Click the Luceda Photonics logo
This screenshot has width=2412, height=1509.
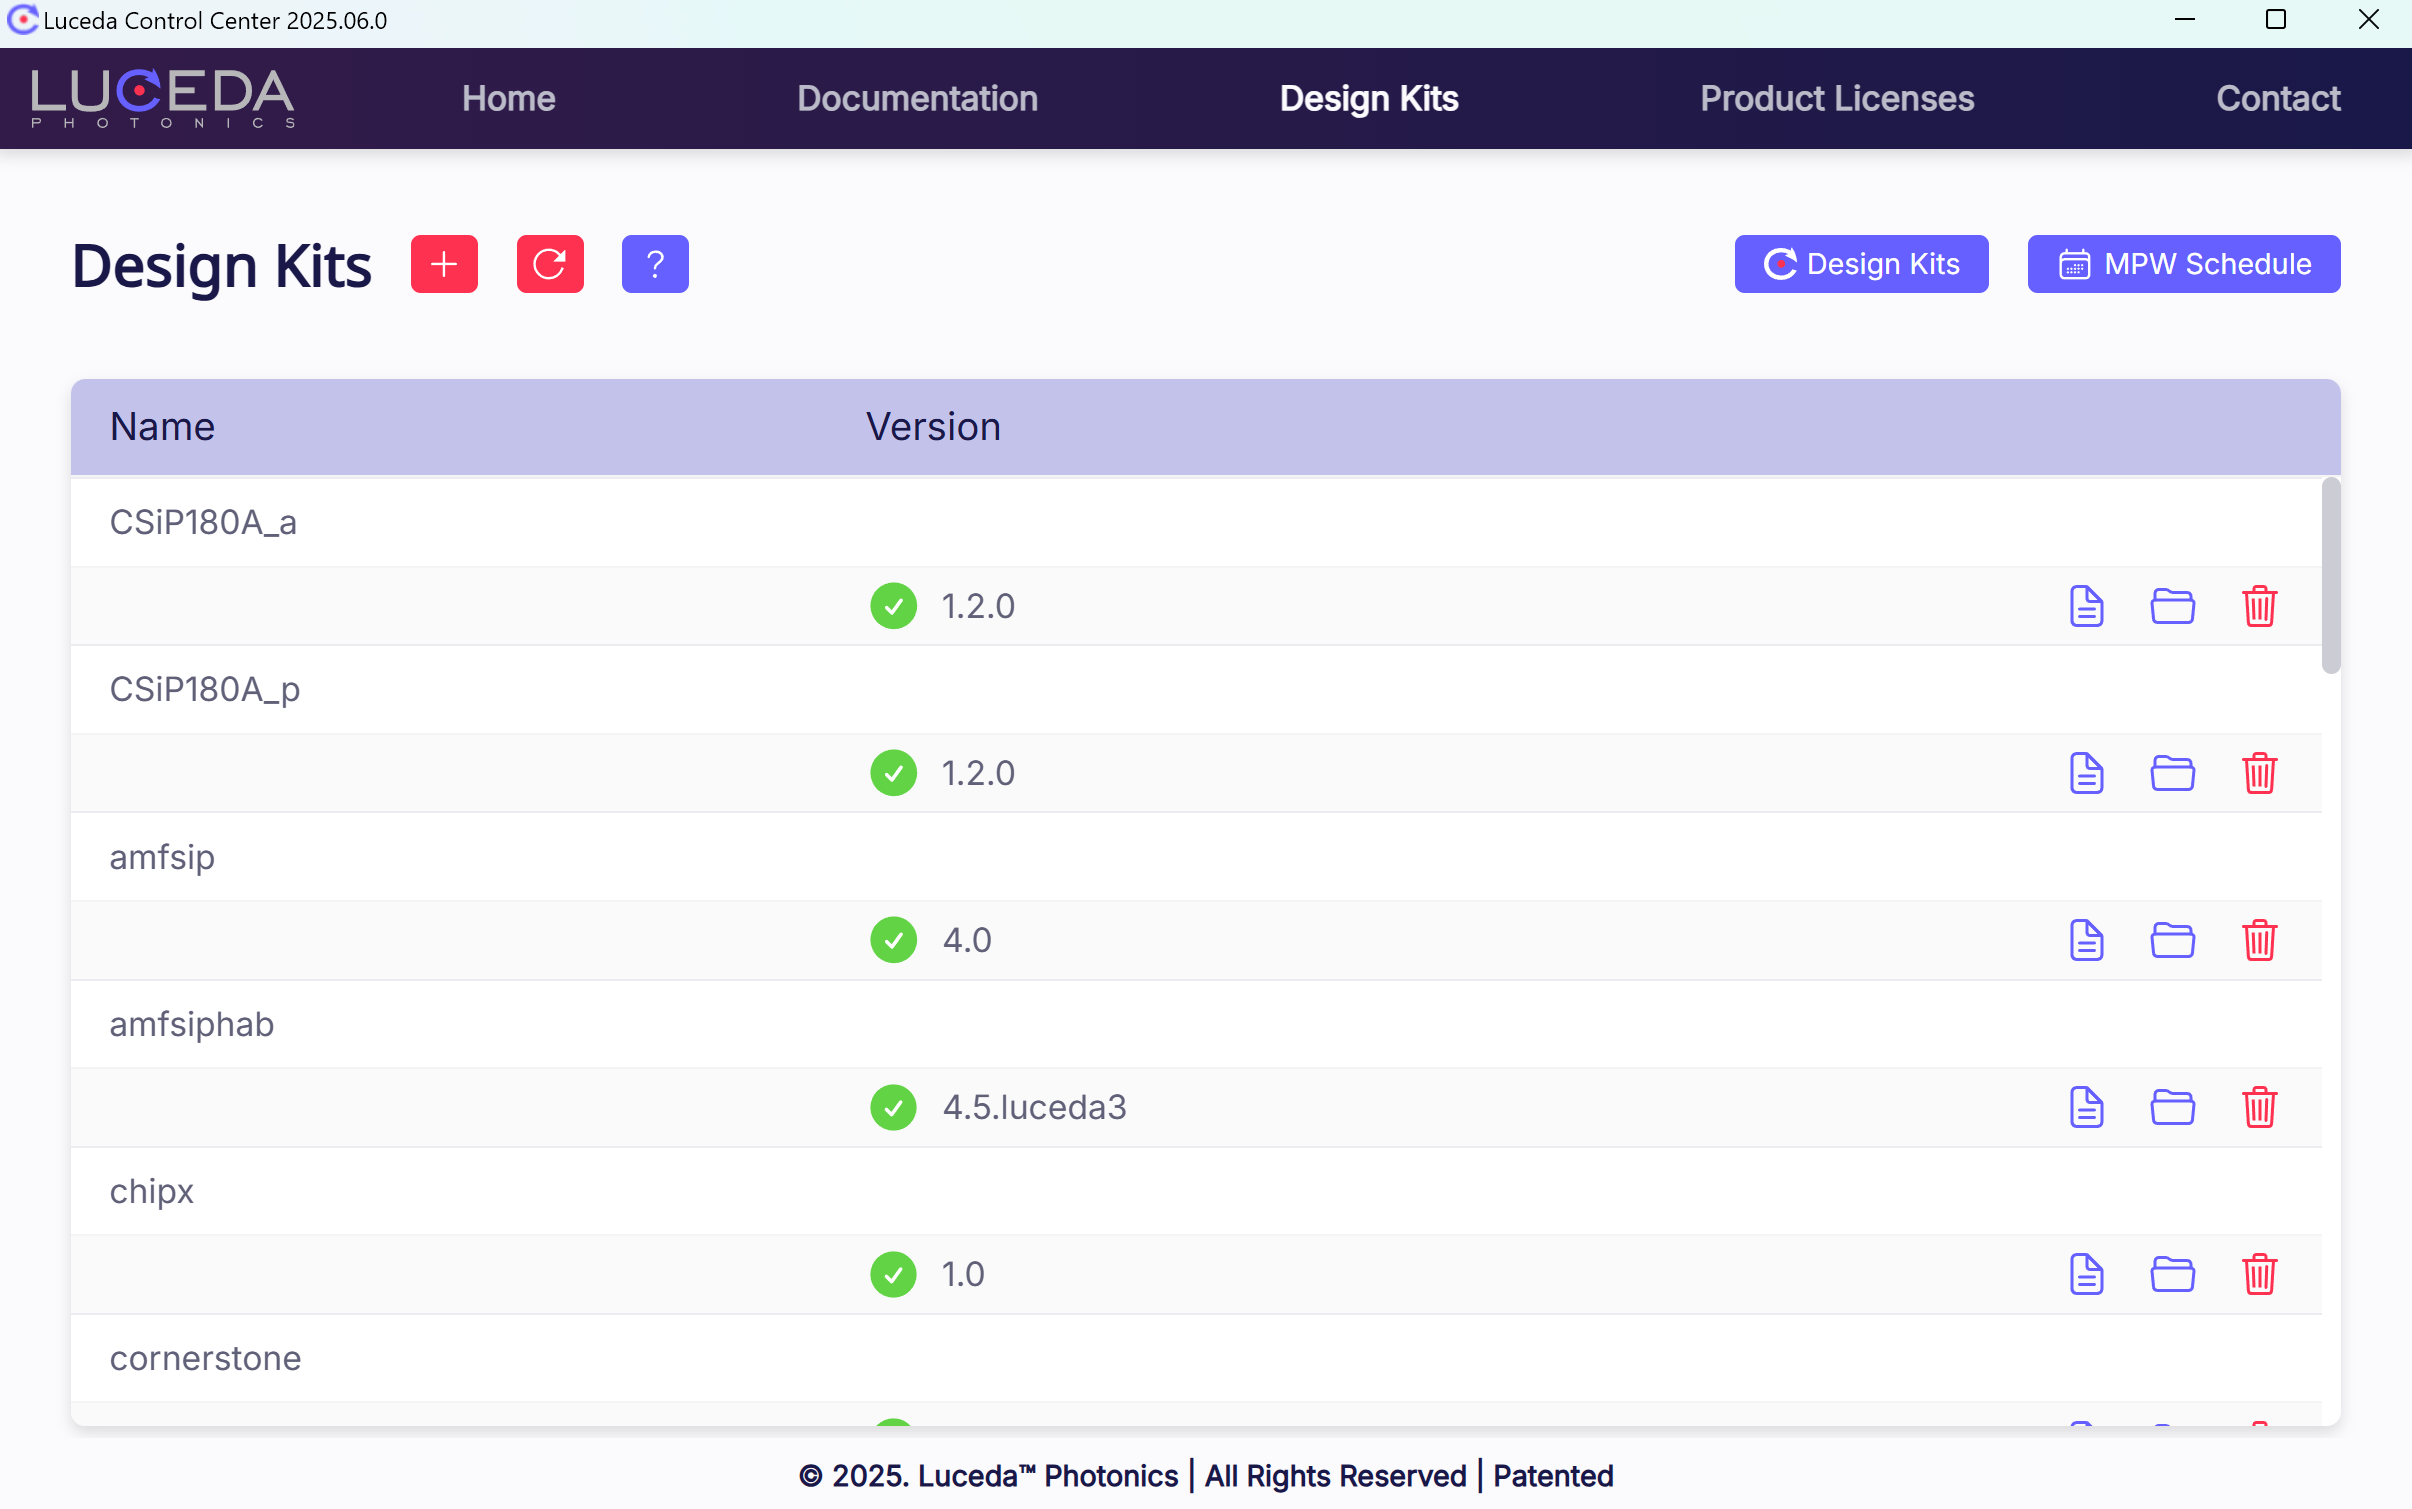163,98
